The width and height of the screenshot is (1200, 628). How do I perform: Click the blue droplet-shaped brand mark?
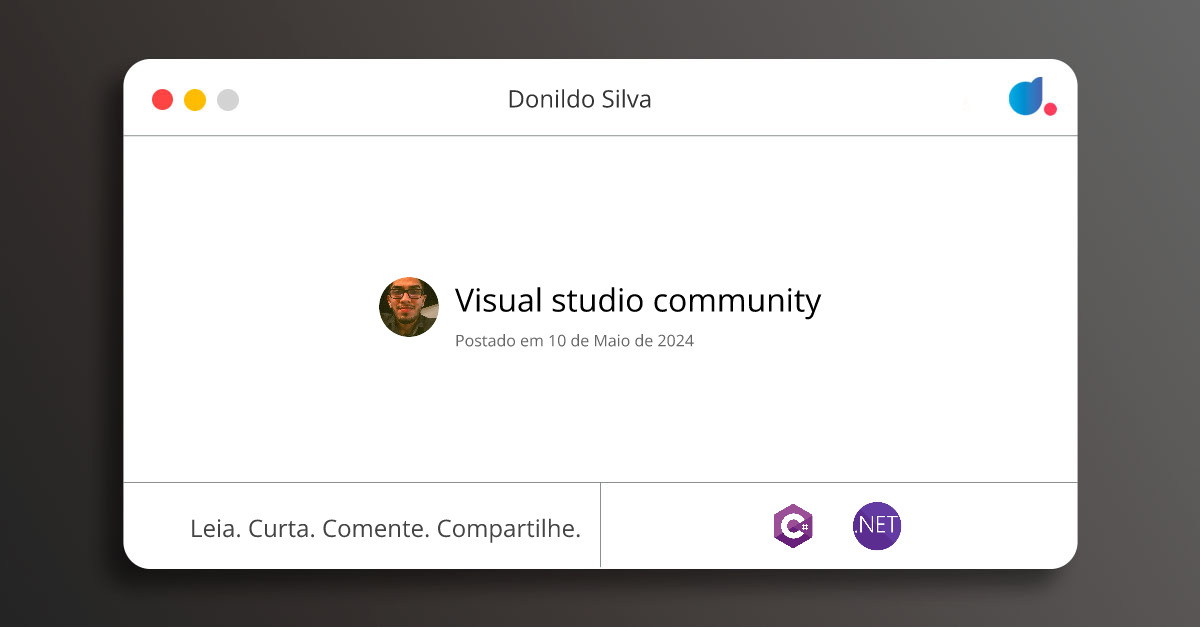[x=1025, y=95]
